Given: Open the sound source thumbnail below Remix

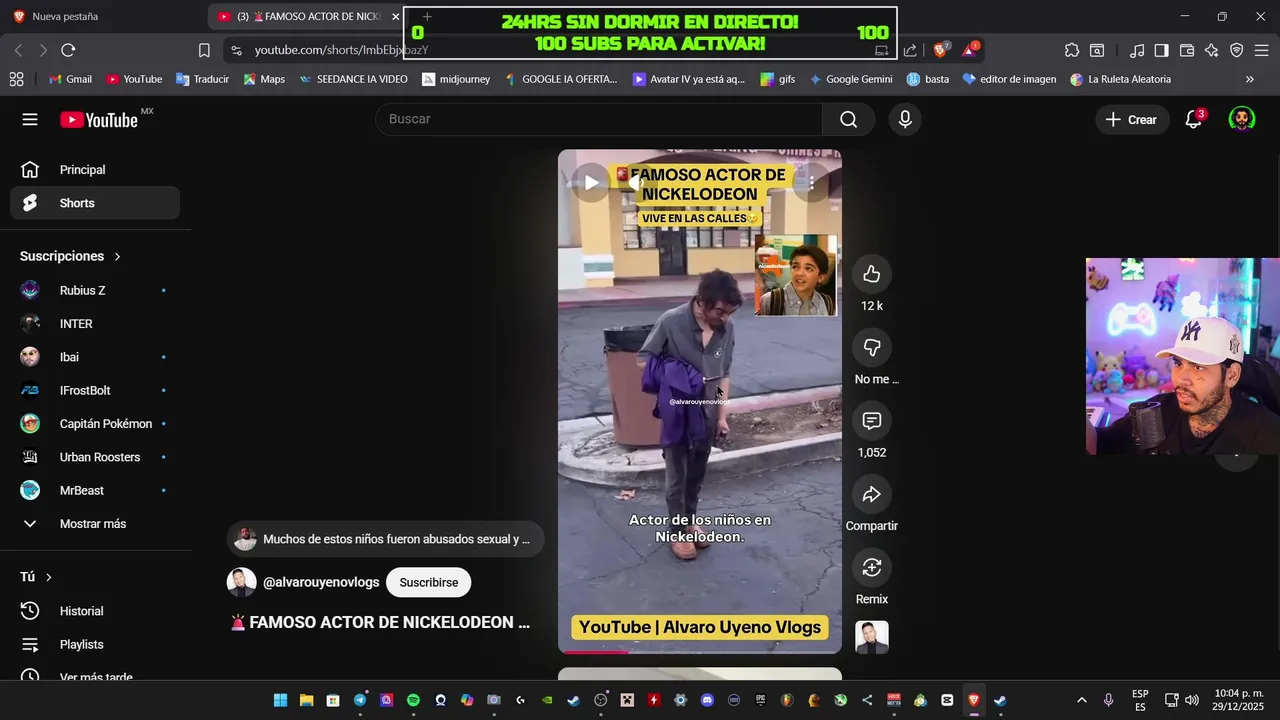Looking at the screenshot, I should point(872,637).
